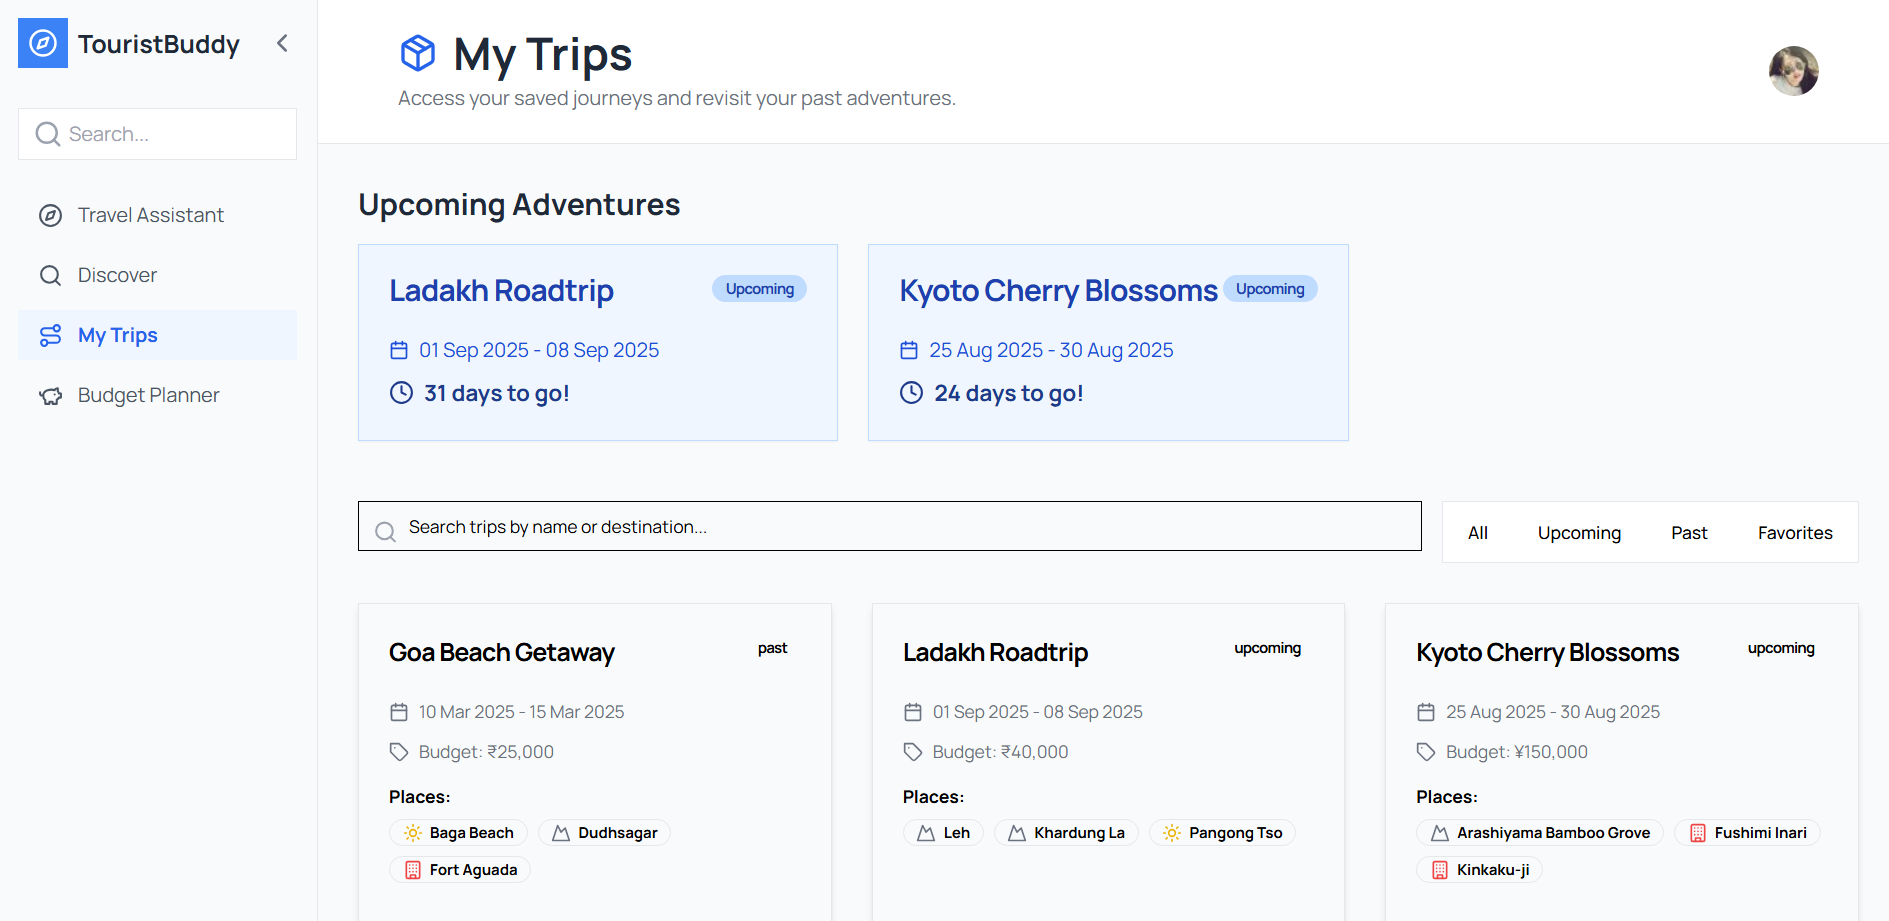
Task: Click the budget tag icon on Goa card
Action: point(399,752)
